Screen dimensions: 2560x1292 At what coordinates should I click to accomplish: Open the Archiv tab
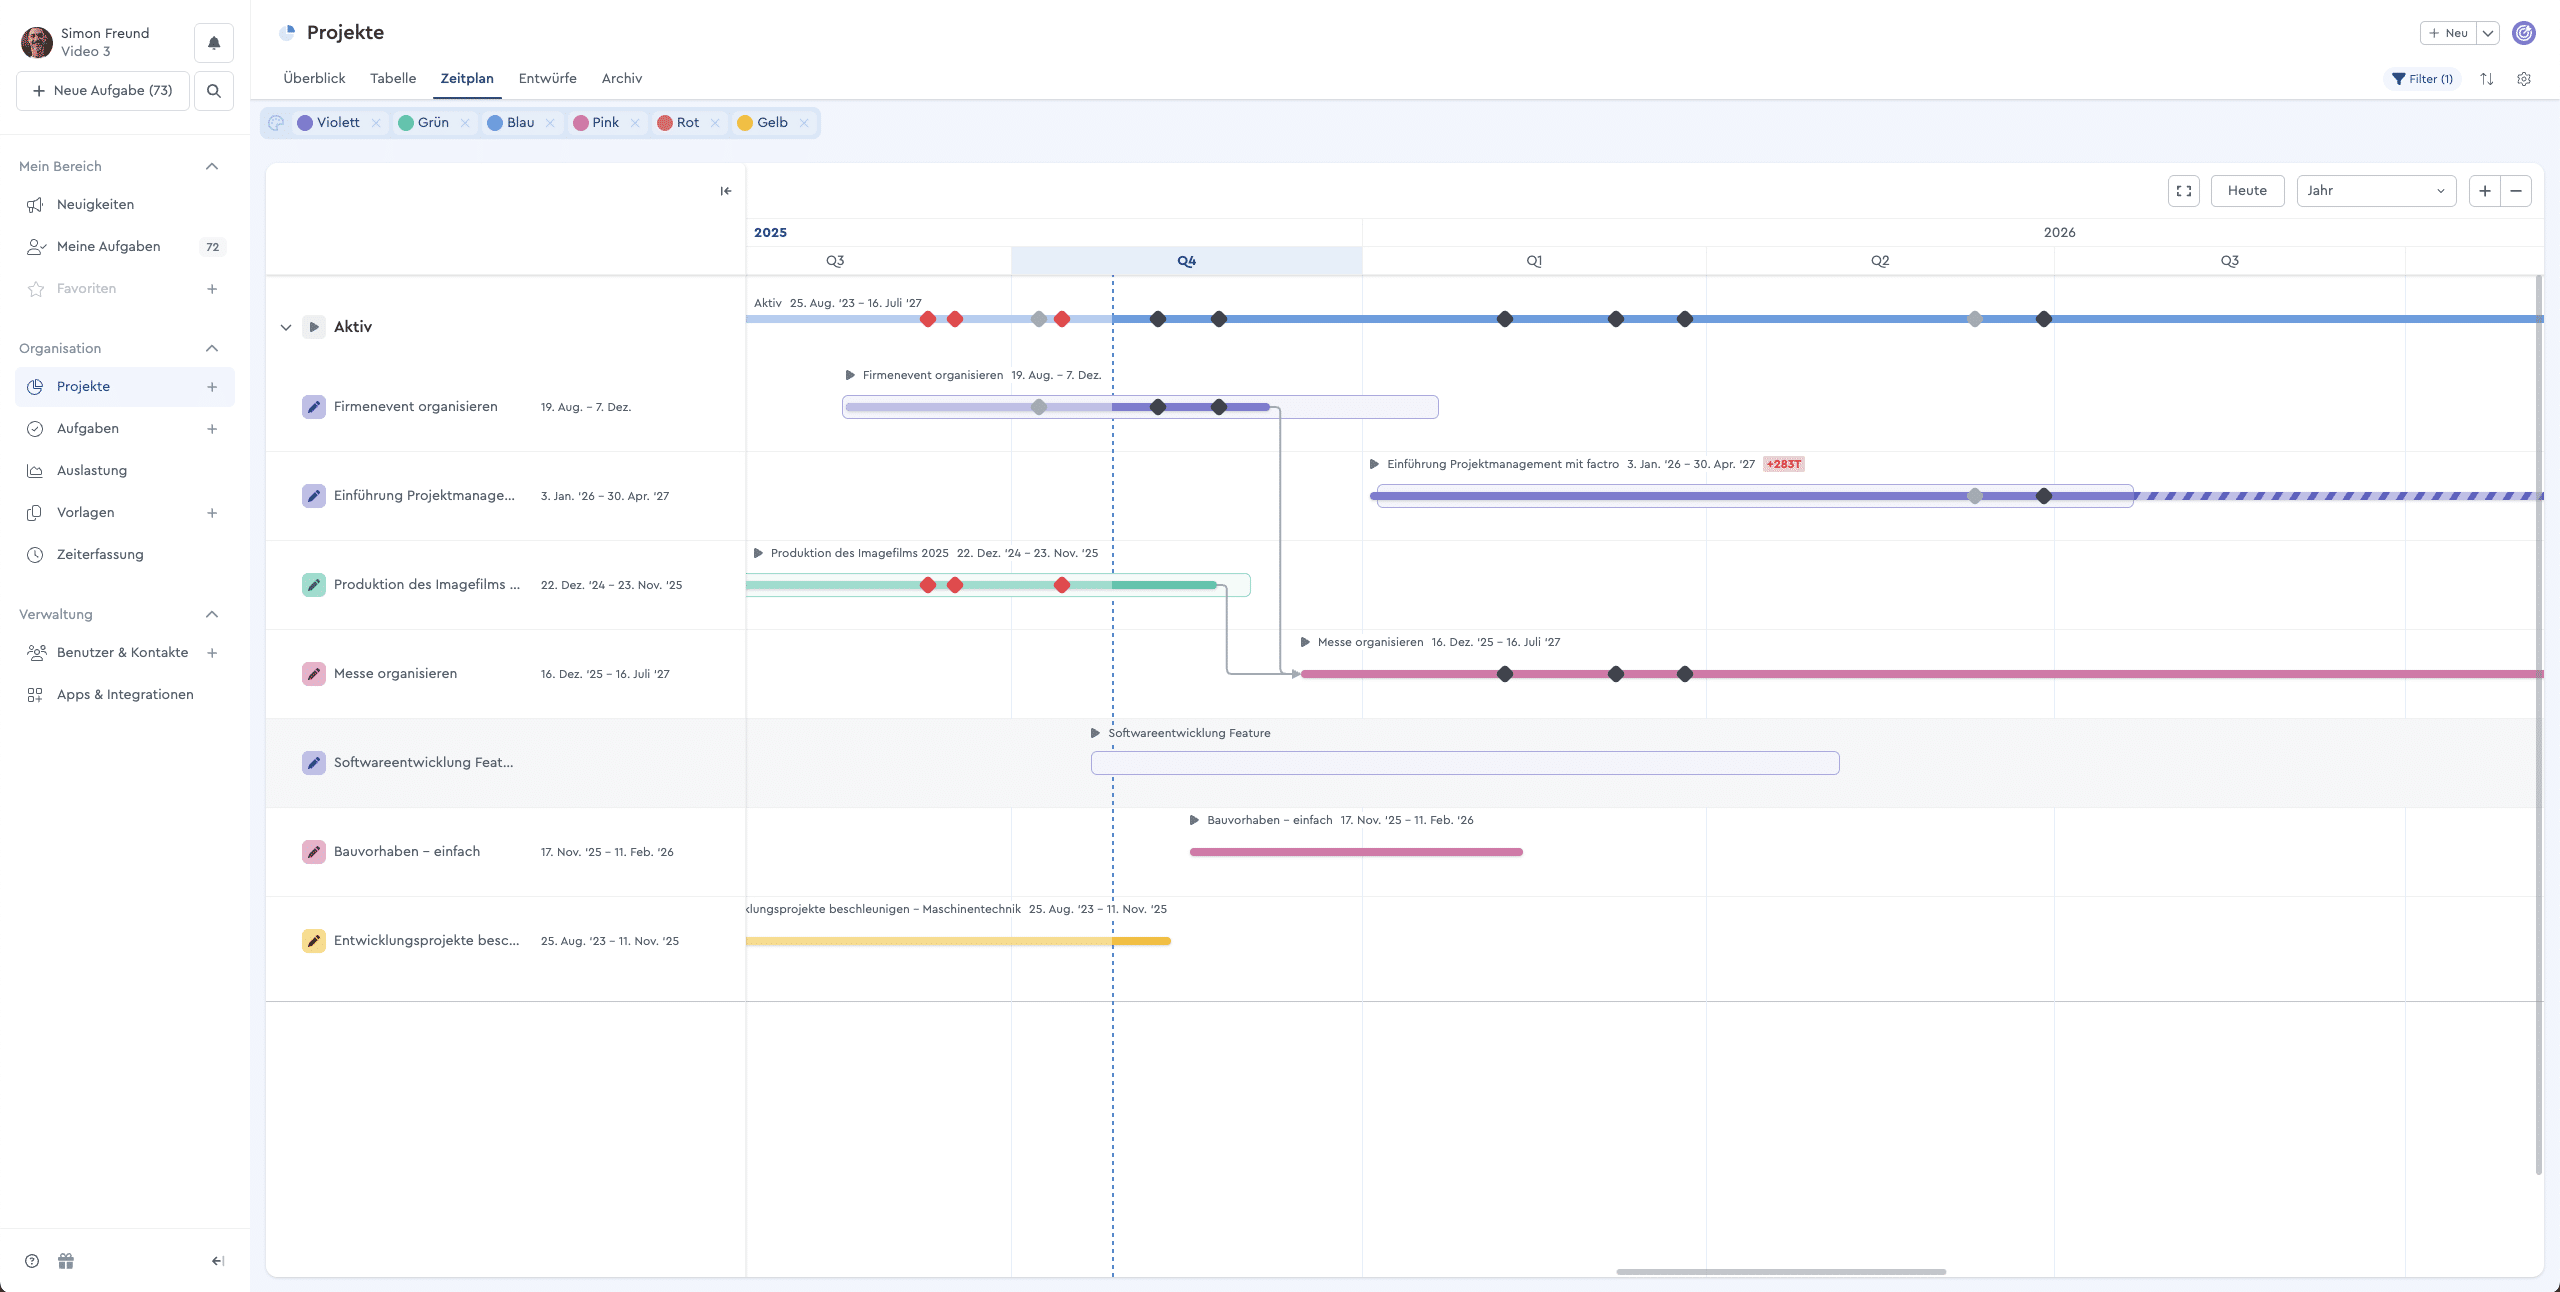pyautogui.click(x=620, y=78)
